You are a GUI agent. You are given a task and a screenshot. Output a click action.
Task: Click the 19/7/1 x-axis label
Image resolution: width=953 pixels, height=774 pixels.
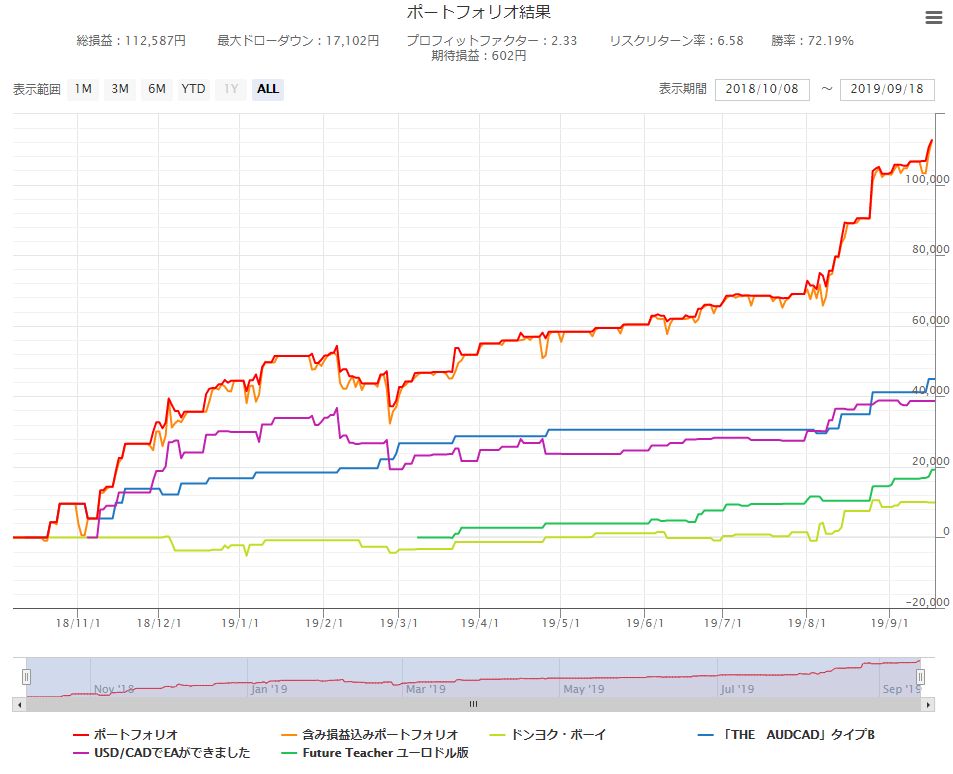tap(723, 623)
